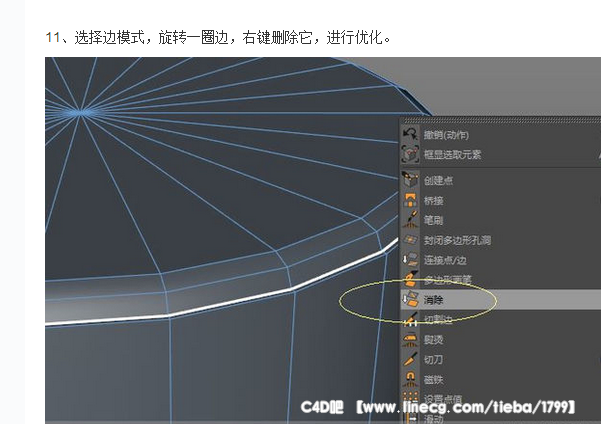Select the 创建点 create point icon

410,180
